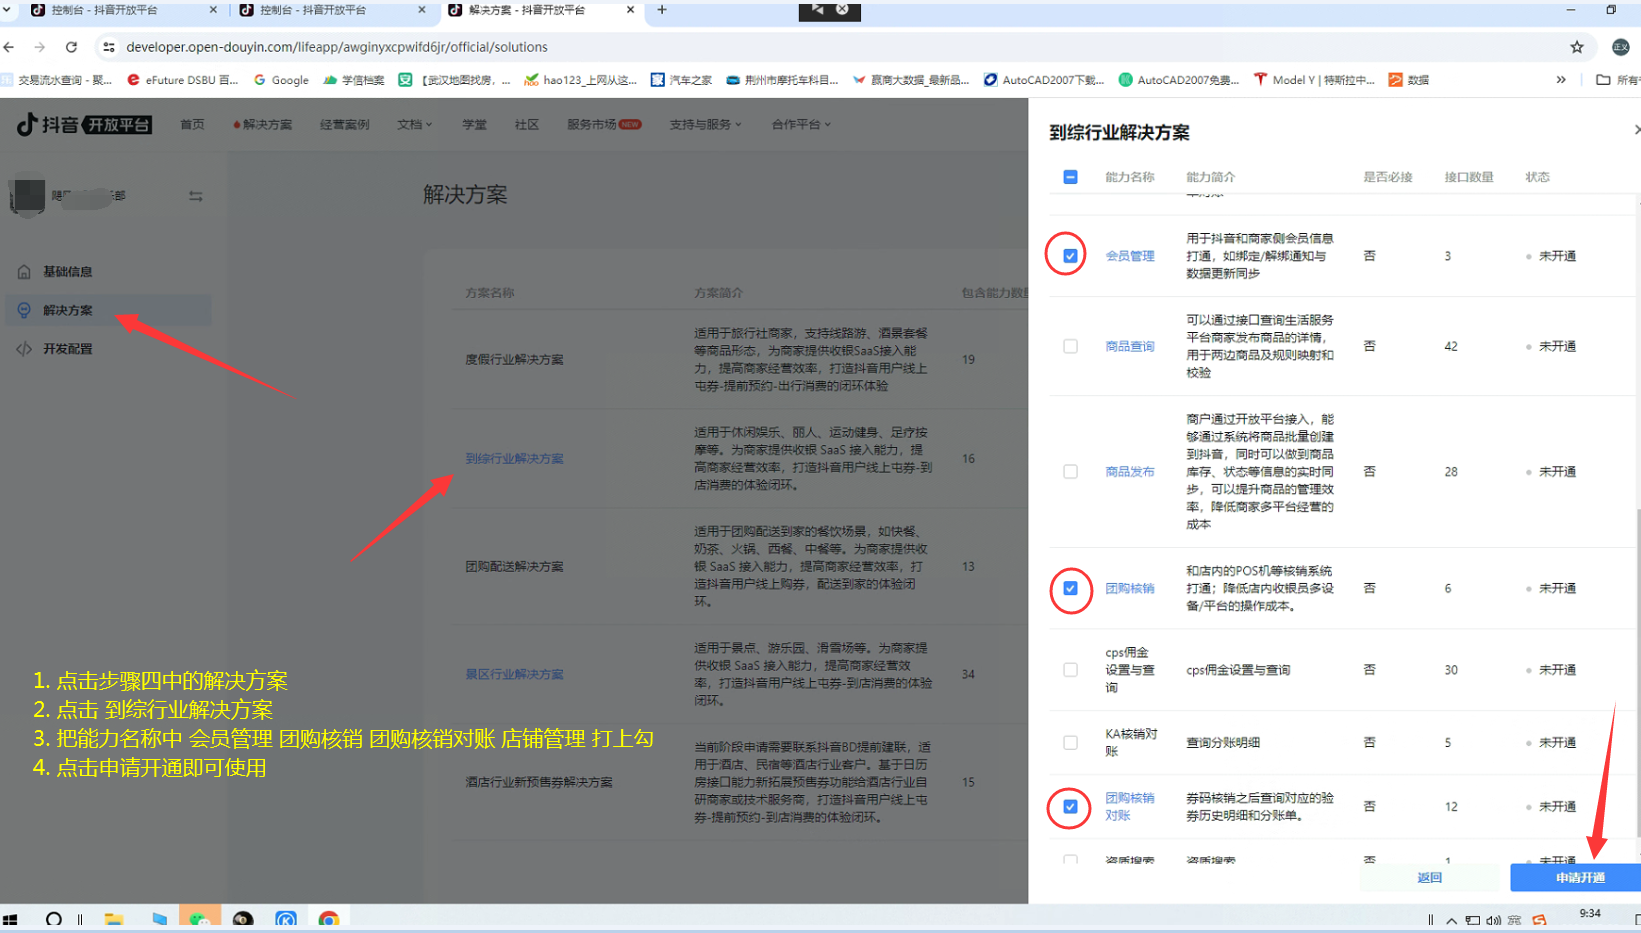The height and width of the screenshot is (933, 1641).
Task: Open the 汽车之家 bookmark
Action: (x=681, y=80)
